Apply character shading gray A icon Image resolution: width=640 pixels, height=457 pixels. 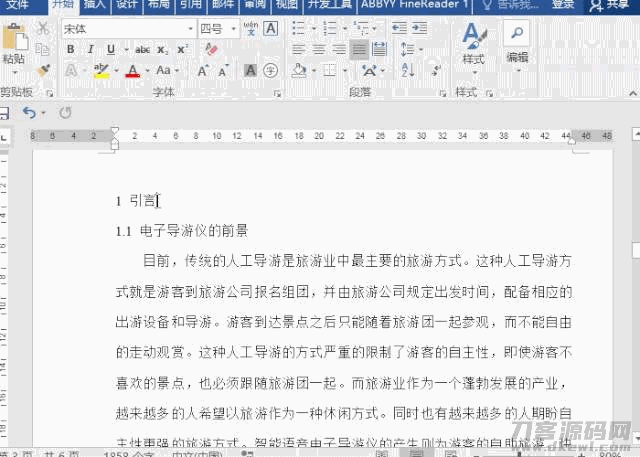coord(250,71)
